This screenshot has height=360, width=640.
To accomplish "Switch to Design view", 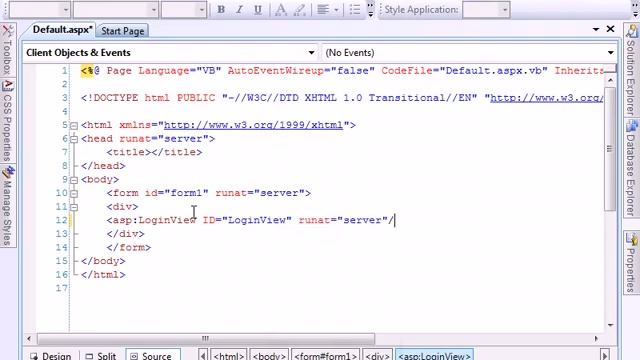I will point(51,356).
